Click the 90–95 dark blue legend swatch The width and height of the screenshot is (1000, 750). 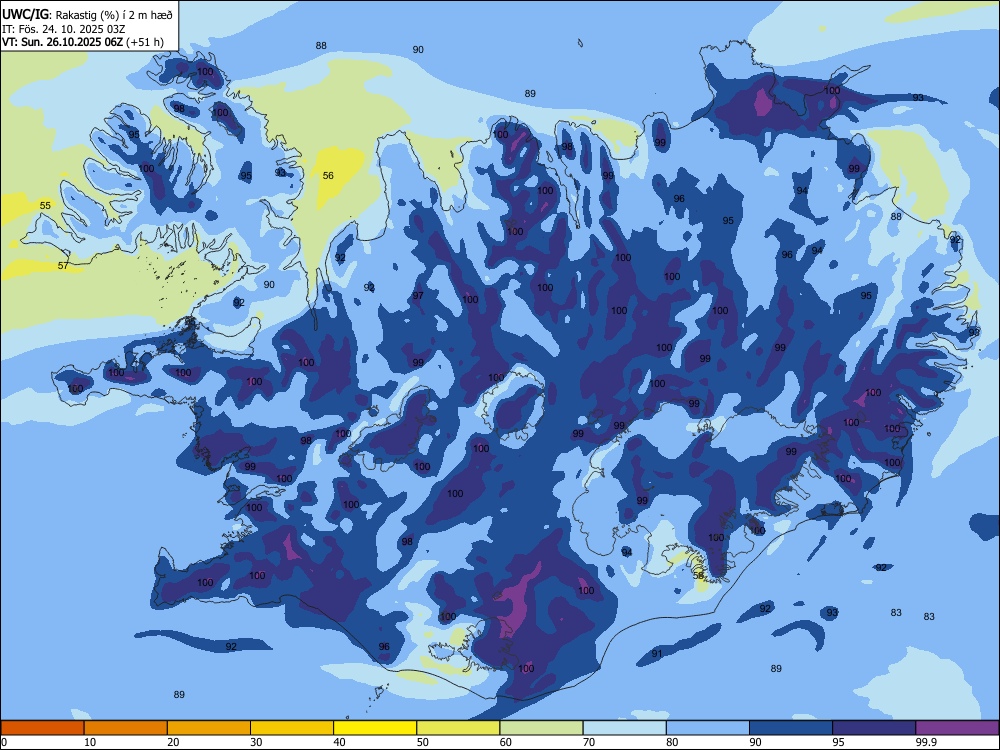pos(791,728)
